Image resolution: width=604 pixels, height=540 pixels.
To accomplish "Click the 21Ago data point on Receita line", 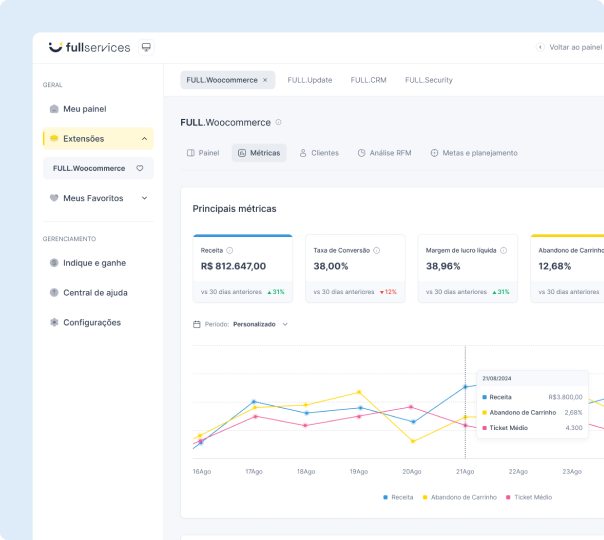I will point(465,387).
